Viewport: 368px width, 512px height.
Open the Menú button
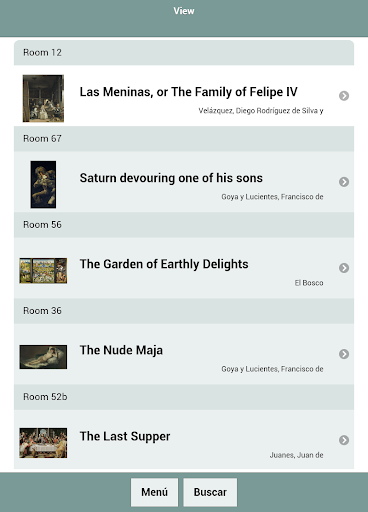(x=154, y=492)
